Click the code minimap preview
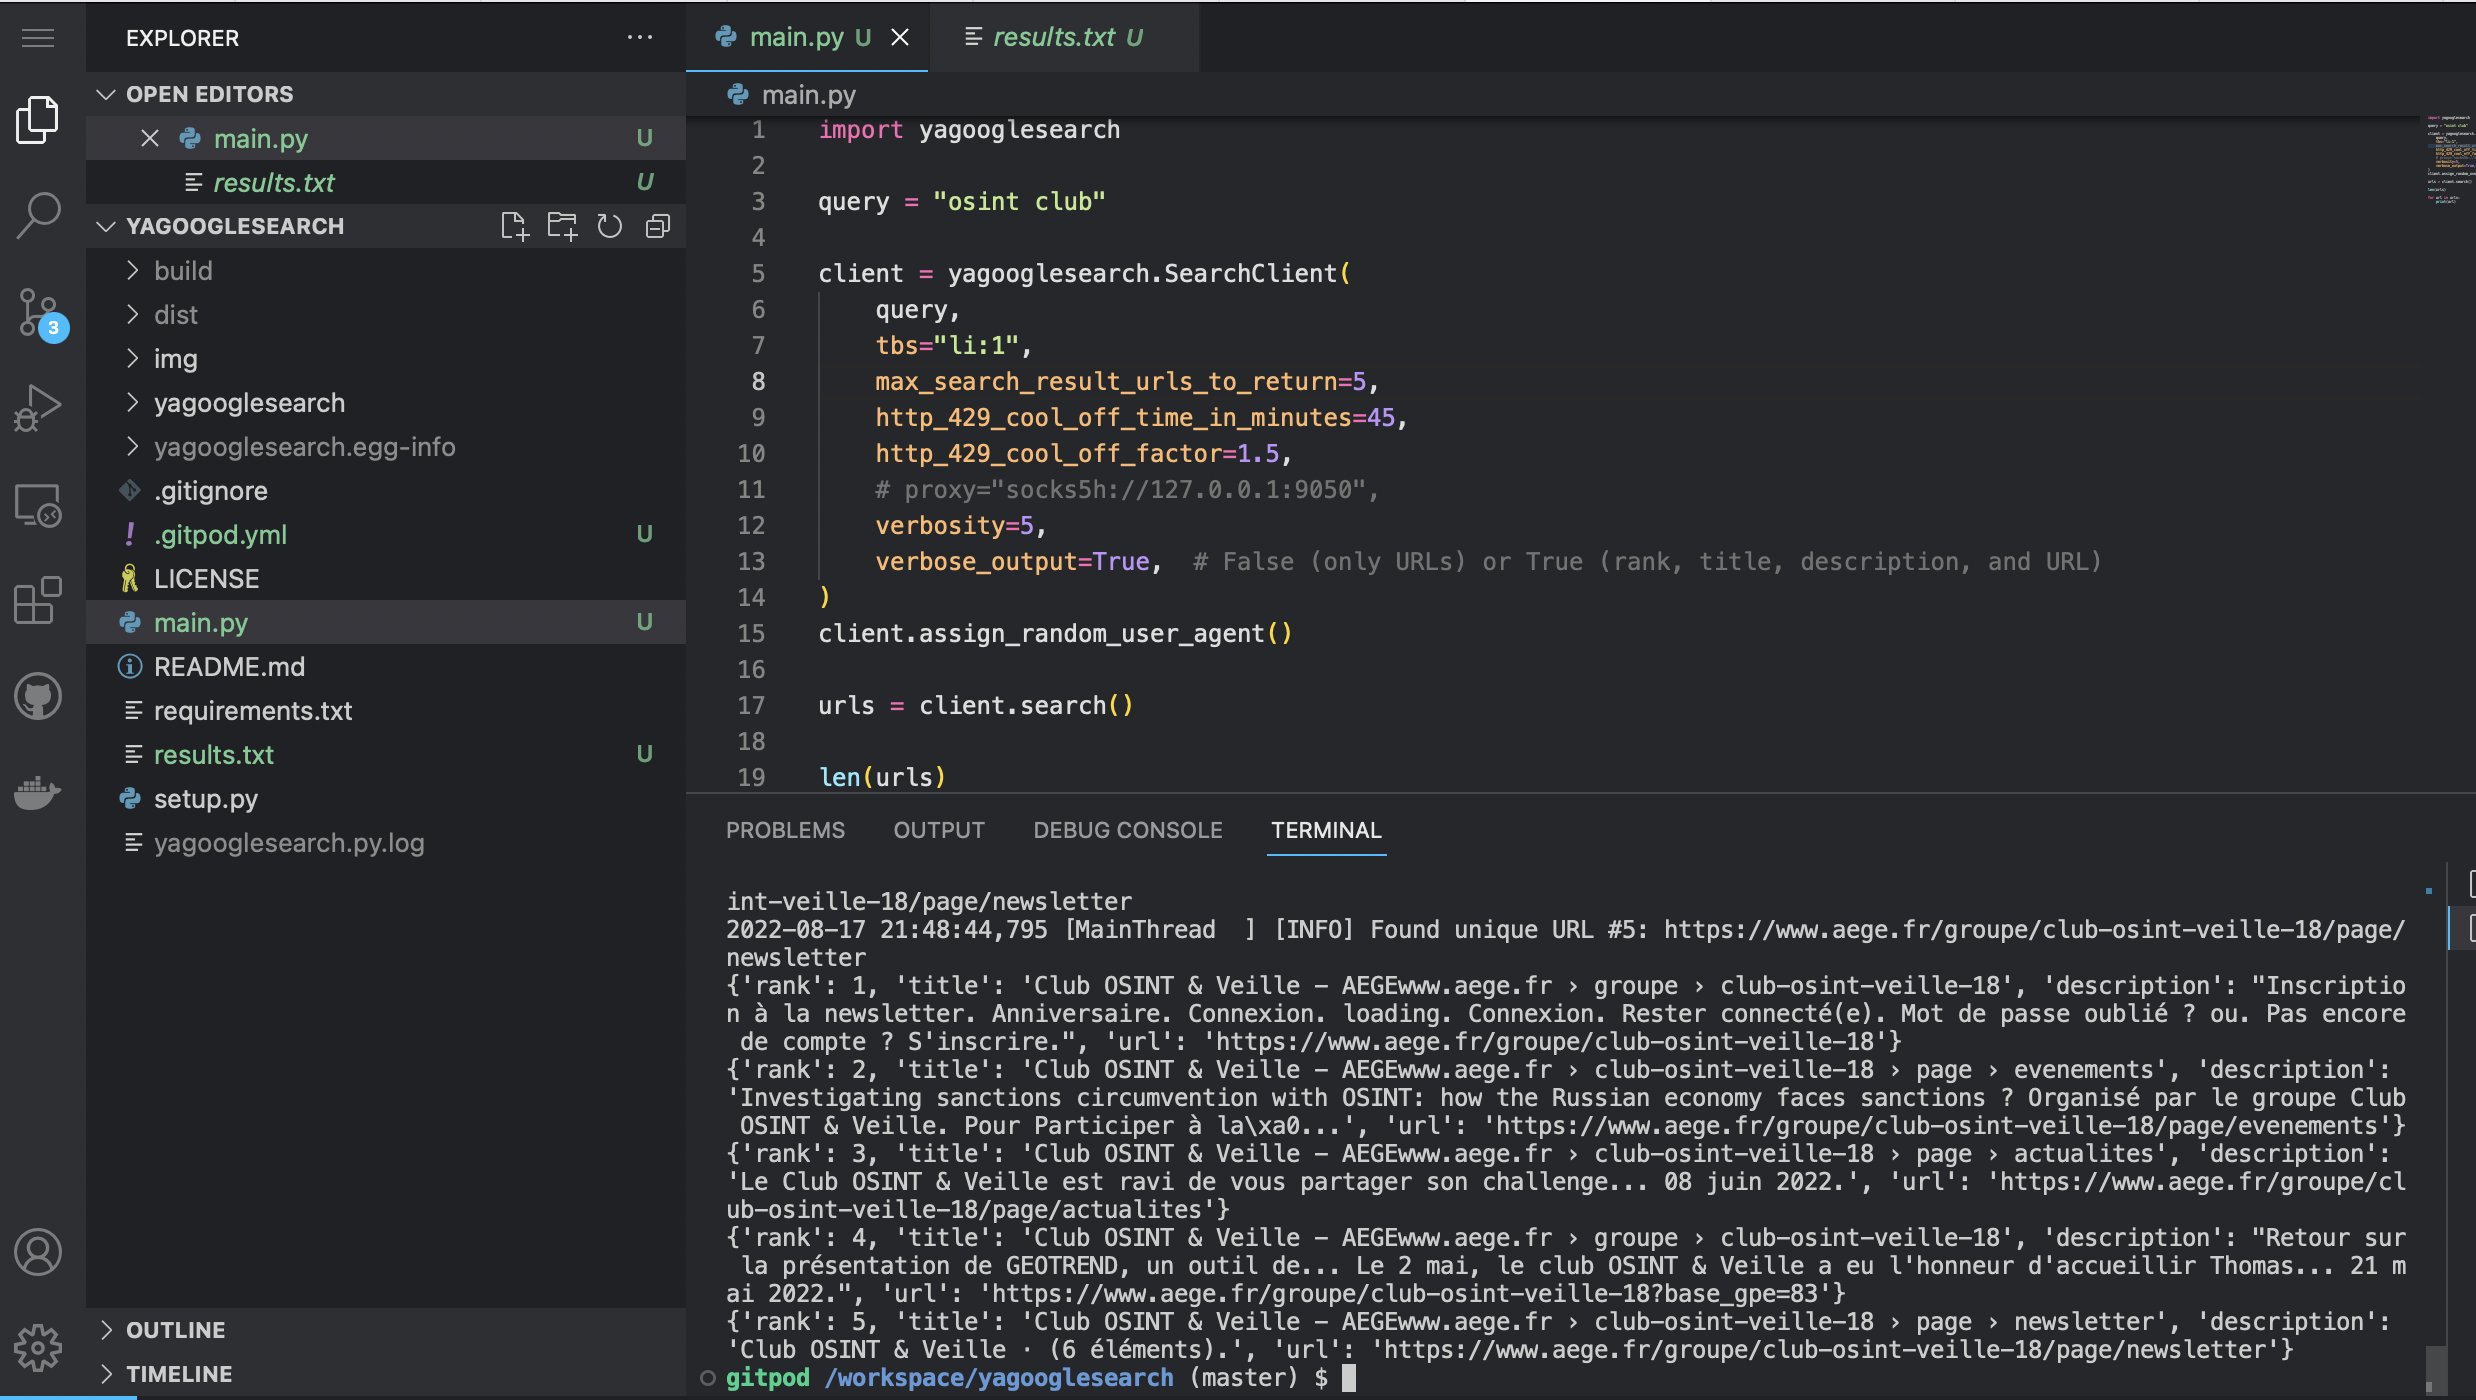The width and height of the screenshot is (2476, 1400). (x=2448, y=160)
